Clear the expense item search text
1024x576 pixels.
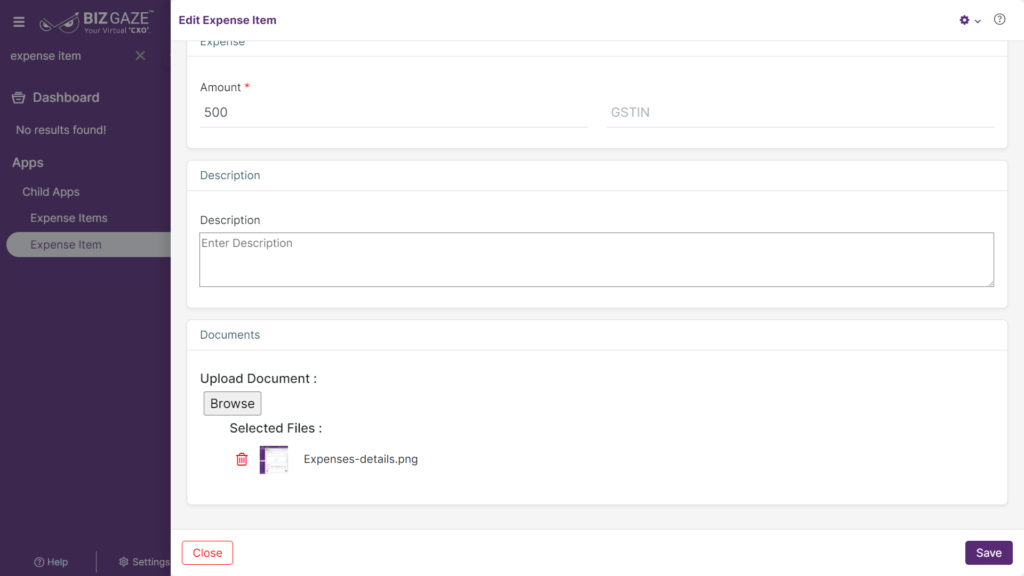(140, 56)
